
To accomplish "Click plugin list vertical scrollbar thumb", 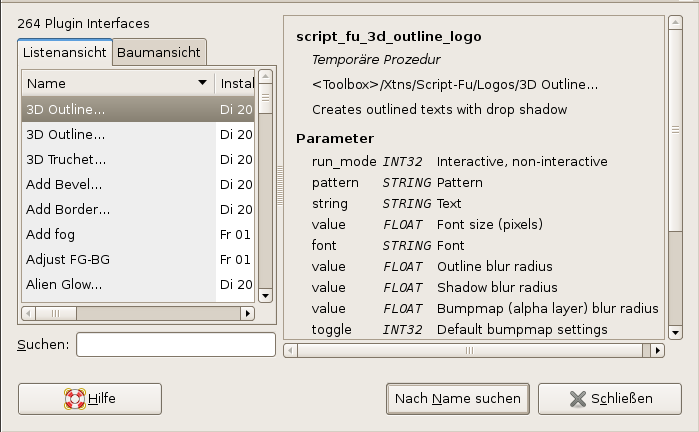I will (265, 98).
